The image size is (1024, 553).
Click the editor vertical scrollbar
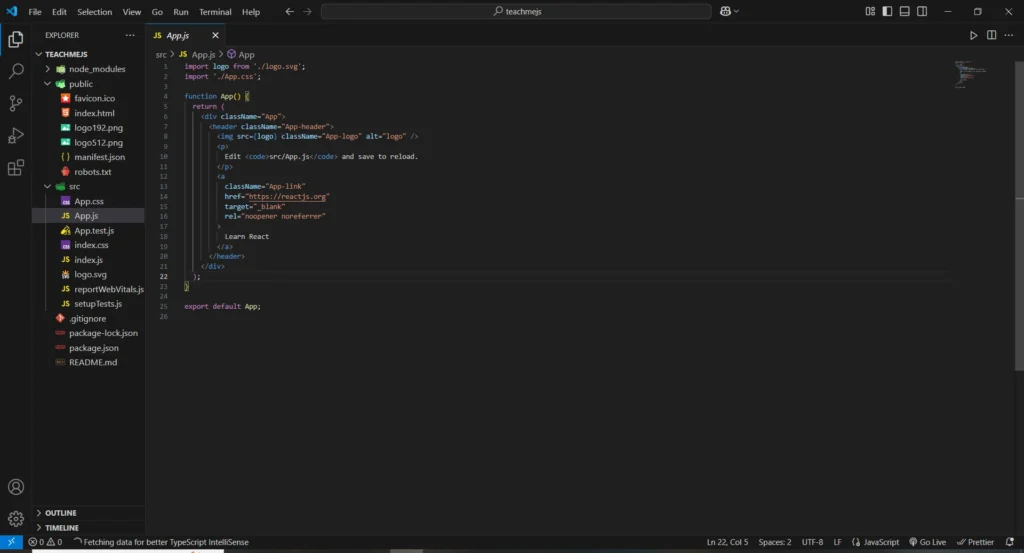[1019, 215]
